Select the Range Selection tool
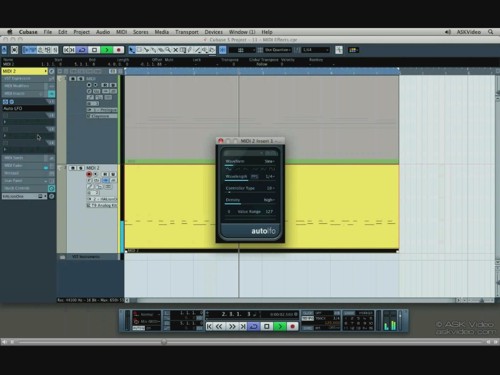This screenshot has width=500, height=375. pos(139,50)
